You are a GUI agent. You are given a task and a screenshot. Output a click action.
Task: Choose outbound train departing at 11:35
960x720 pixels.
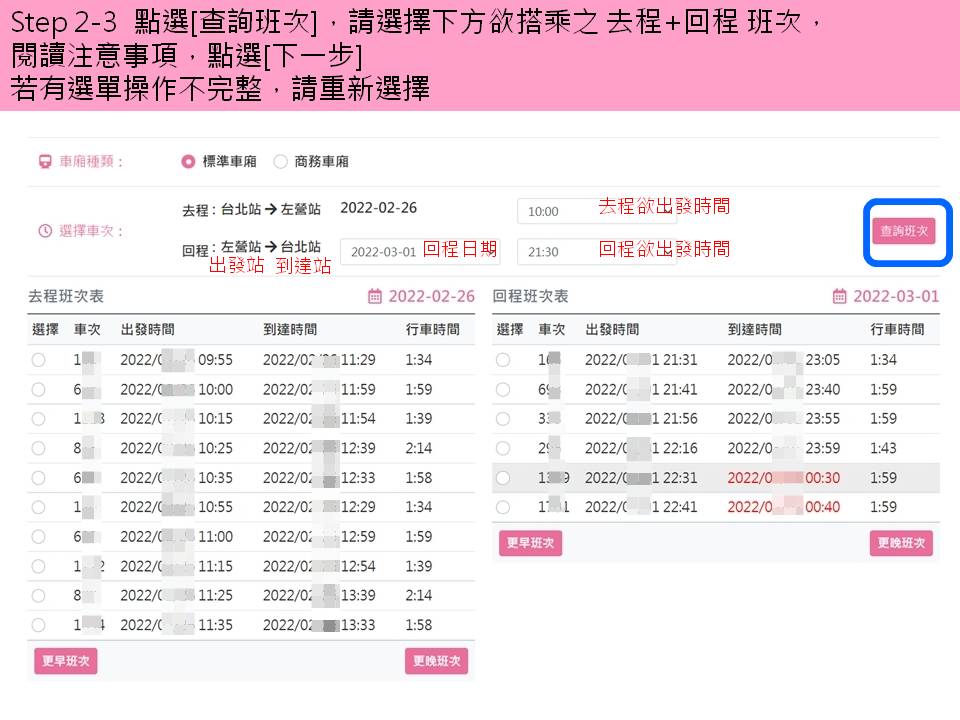click(x=39, y=625)
